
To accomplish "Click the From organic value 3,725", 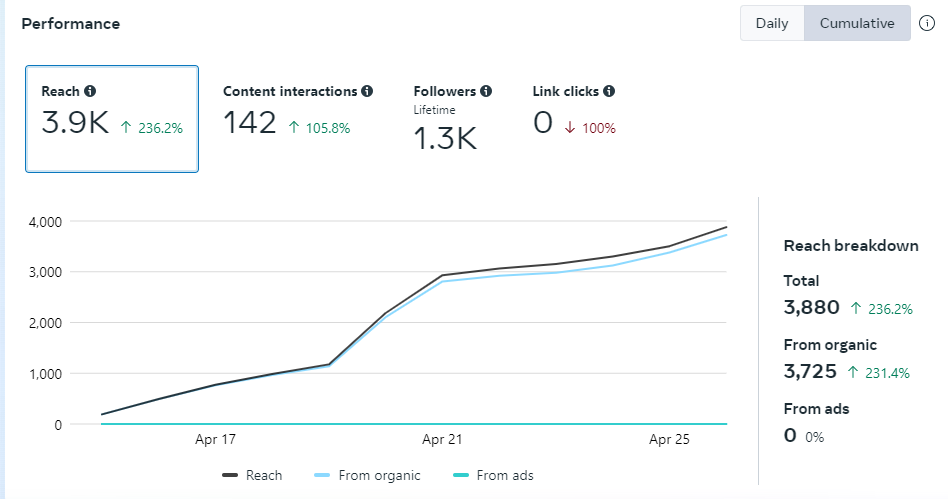I will (810, 372).
